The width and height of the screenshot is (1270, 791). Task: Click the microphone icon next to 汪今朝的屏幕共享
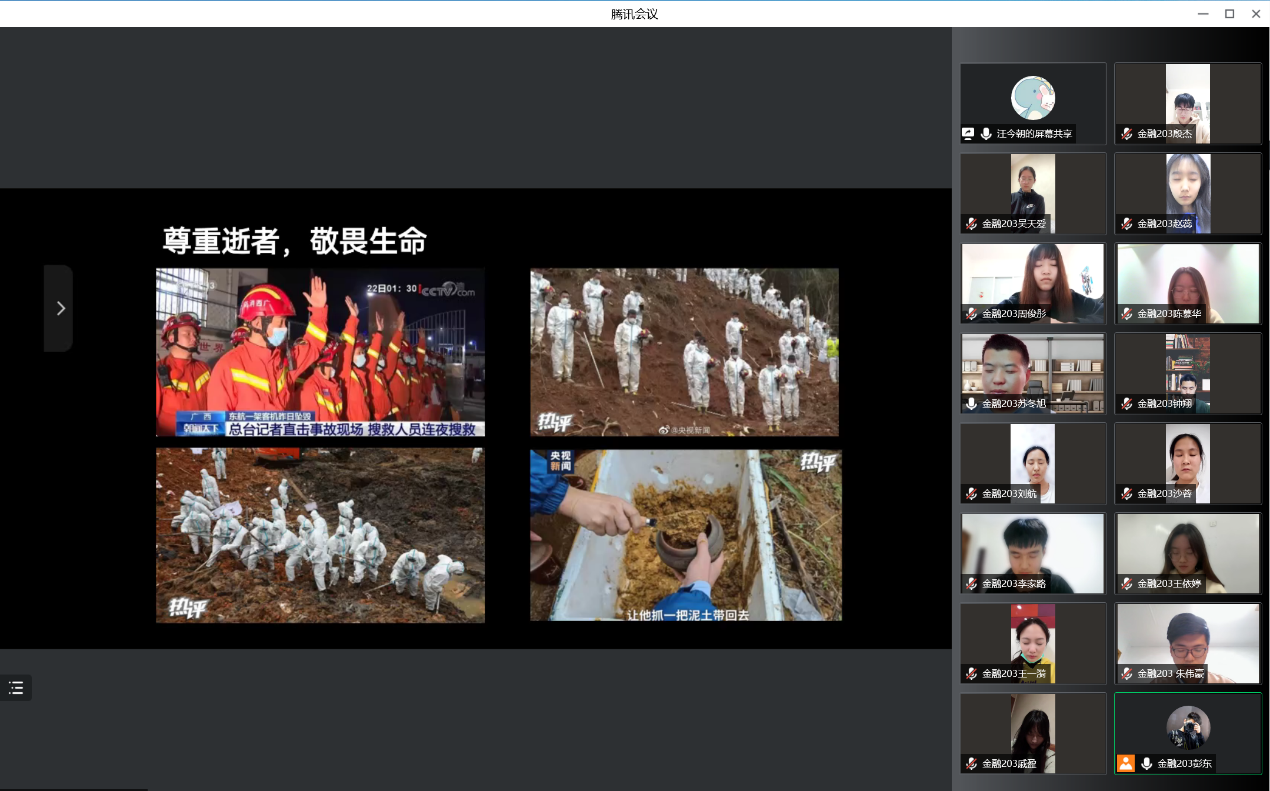pos(986,133)
